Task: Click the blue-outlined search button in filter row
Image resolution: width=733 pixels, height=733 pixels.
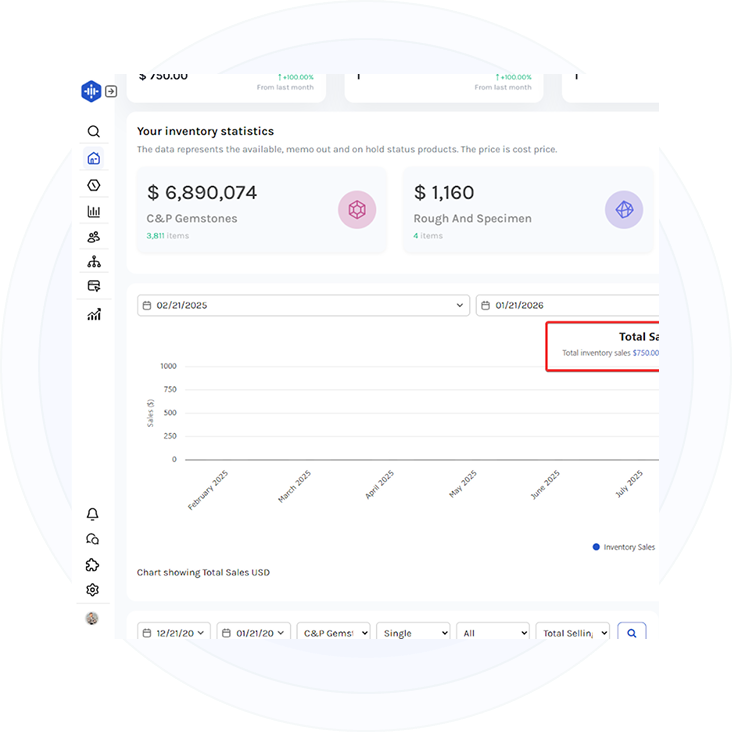Action: tap(631, 633)
